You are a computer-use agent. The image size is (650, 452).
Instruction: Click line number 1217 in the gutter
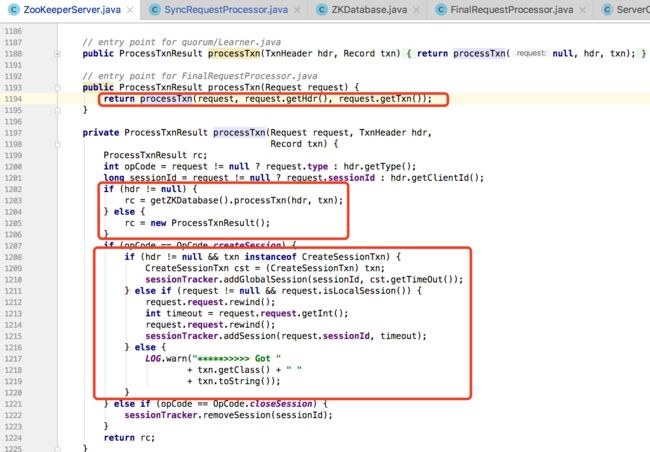click(x=13, y=359)
